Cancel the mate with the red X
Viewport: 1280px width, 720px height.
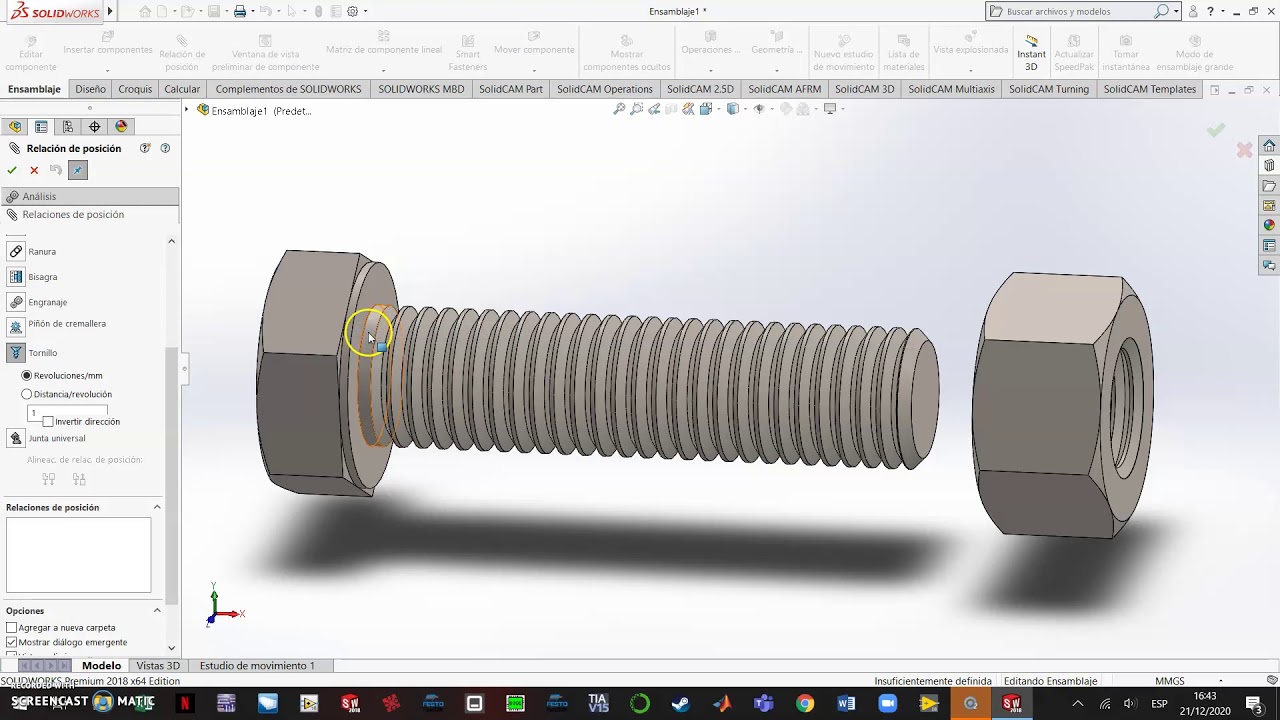click(x=34, y=170)
